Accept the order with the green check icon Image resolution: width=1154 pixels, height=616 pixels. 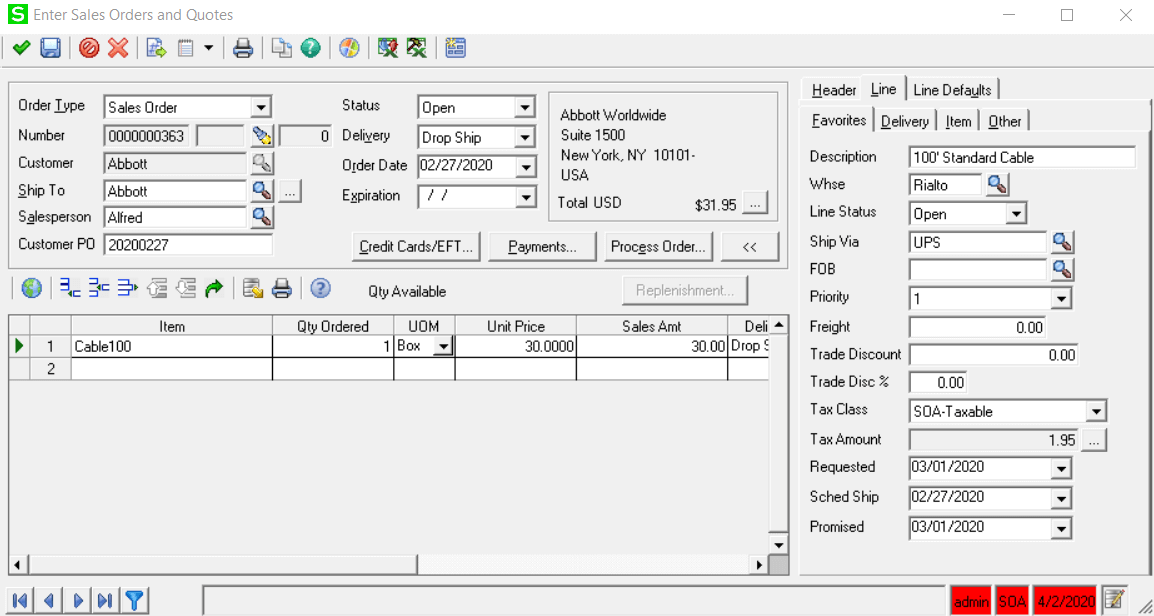coord(22,47)
